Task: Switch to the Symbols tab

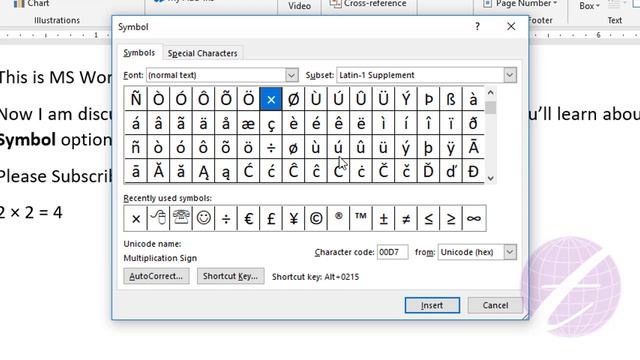Action: (x=139, y=53)
